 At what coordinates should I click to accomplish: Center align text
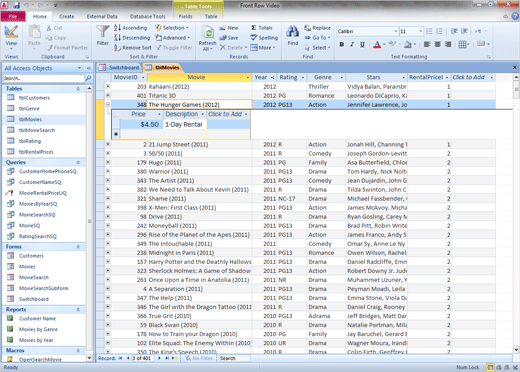tap(437, 44)
